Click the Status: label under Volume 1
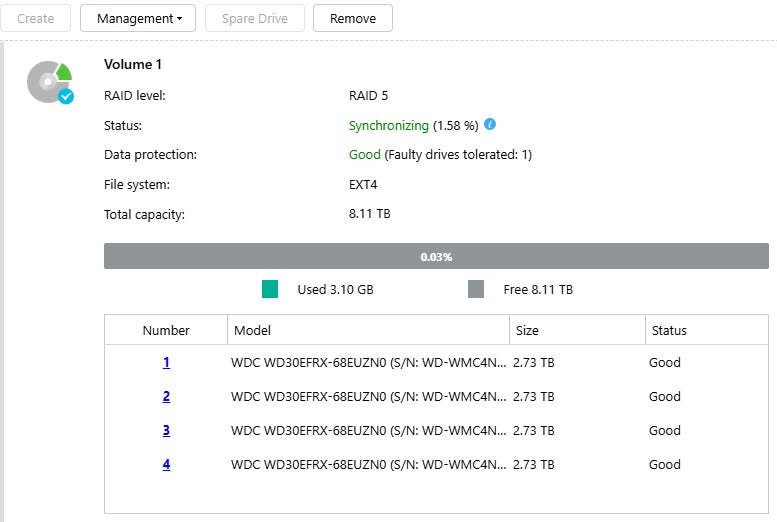 pos(123,126)
